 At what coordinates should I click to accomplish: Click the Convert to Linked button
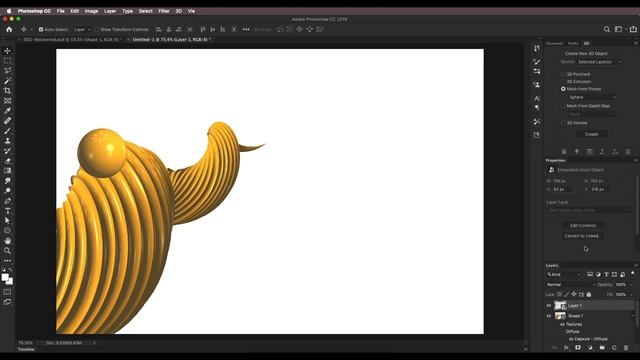pyautogui.click(x=583, y=236)
